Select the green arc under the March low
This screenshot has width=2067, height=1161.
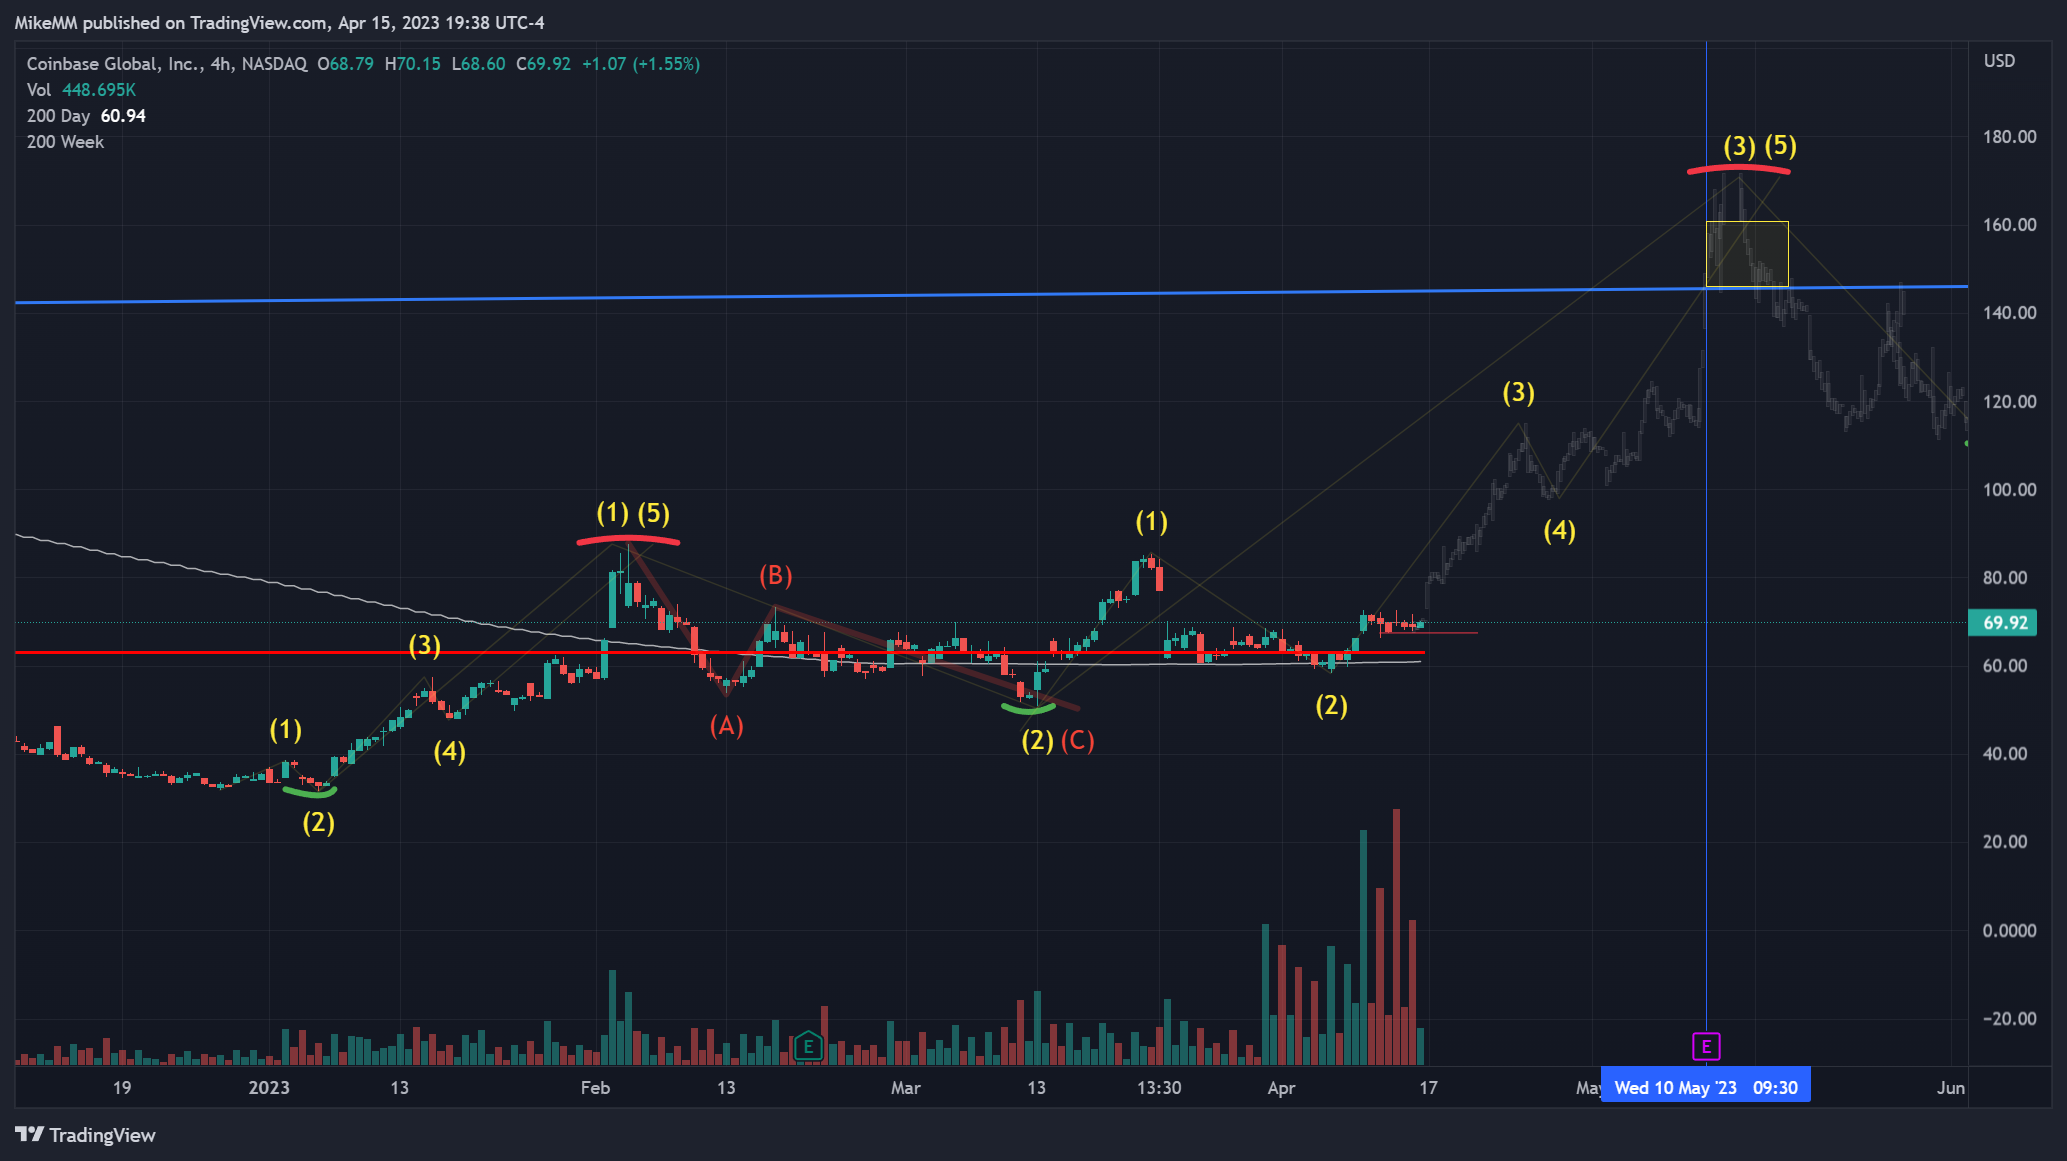point(1028,708)
